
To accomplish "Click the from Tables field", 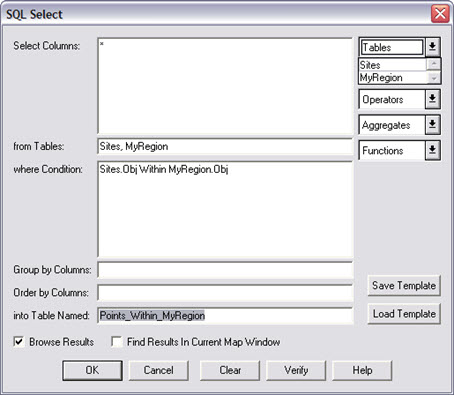I will coord(225,147).
